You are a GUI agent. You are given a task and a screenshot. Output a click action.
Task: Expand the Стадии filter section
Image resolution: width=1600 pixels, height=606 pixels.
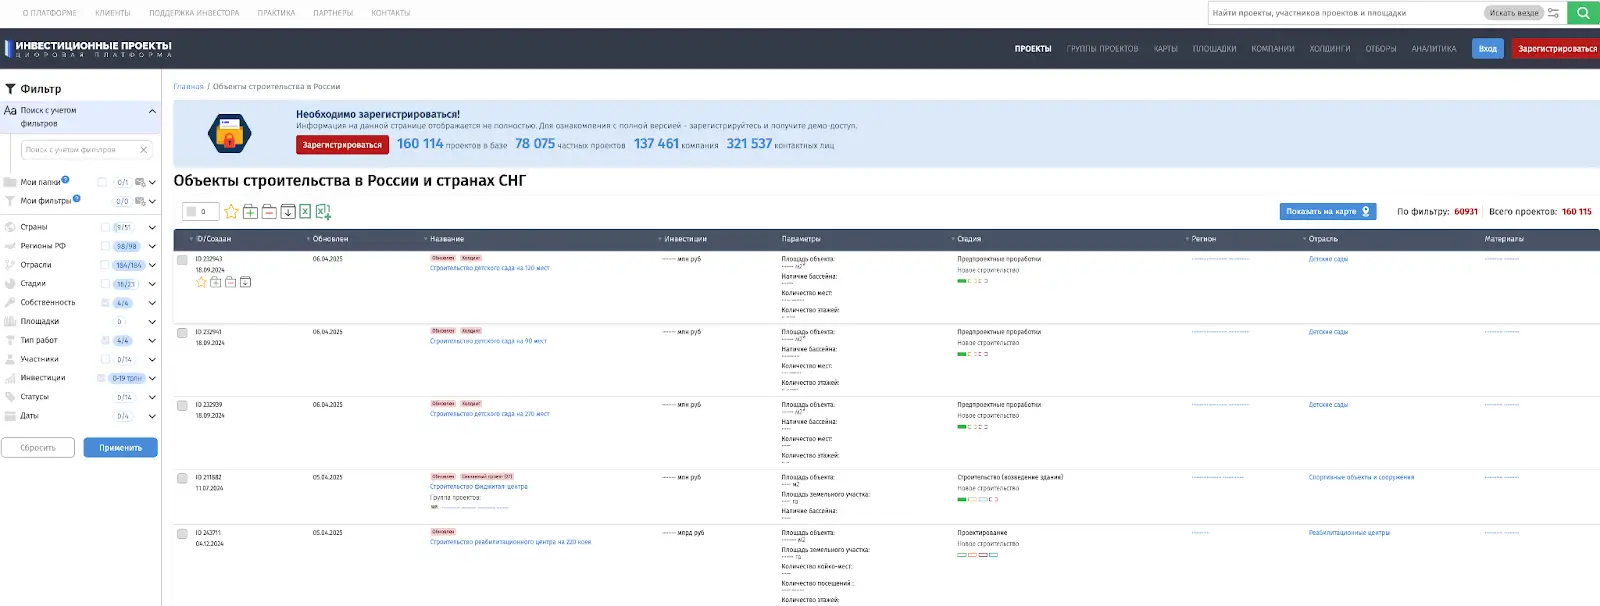pos(152,284)
